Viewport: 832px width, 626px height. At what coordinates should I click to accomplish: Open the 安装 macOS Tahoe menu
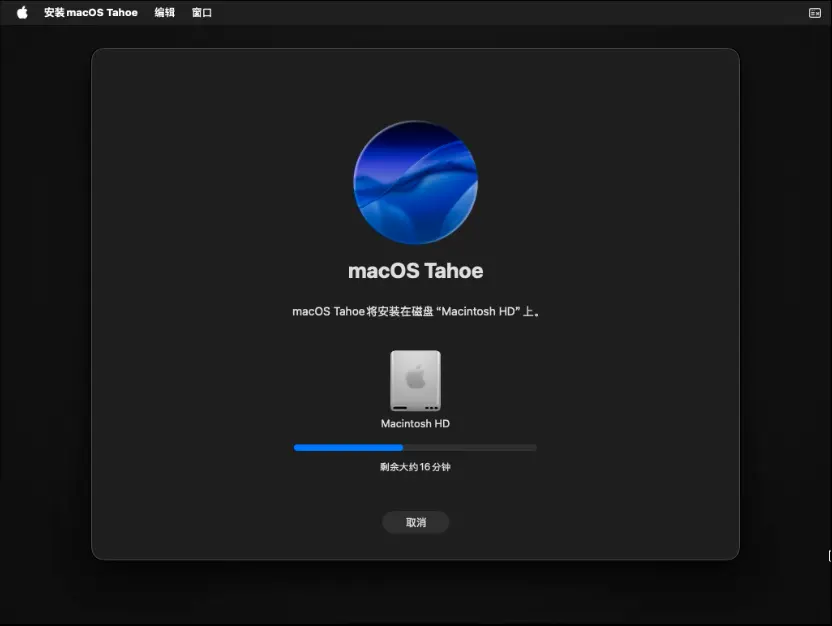tap(91, 13)
